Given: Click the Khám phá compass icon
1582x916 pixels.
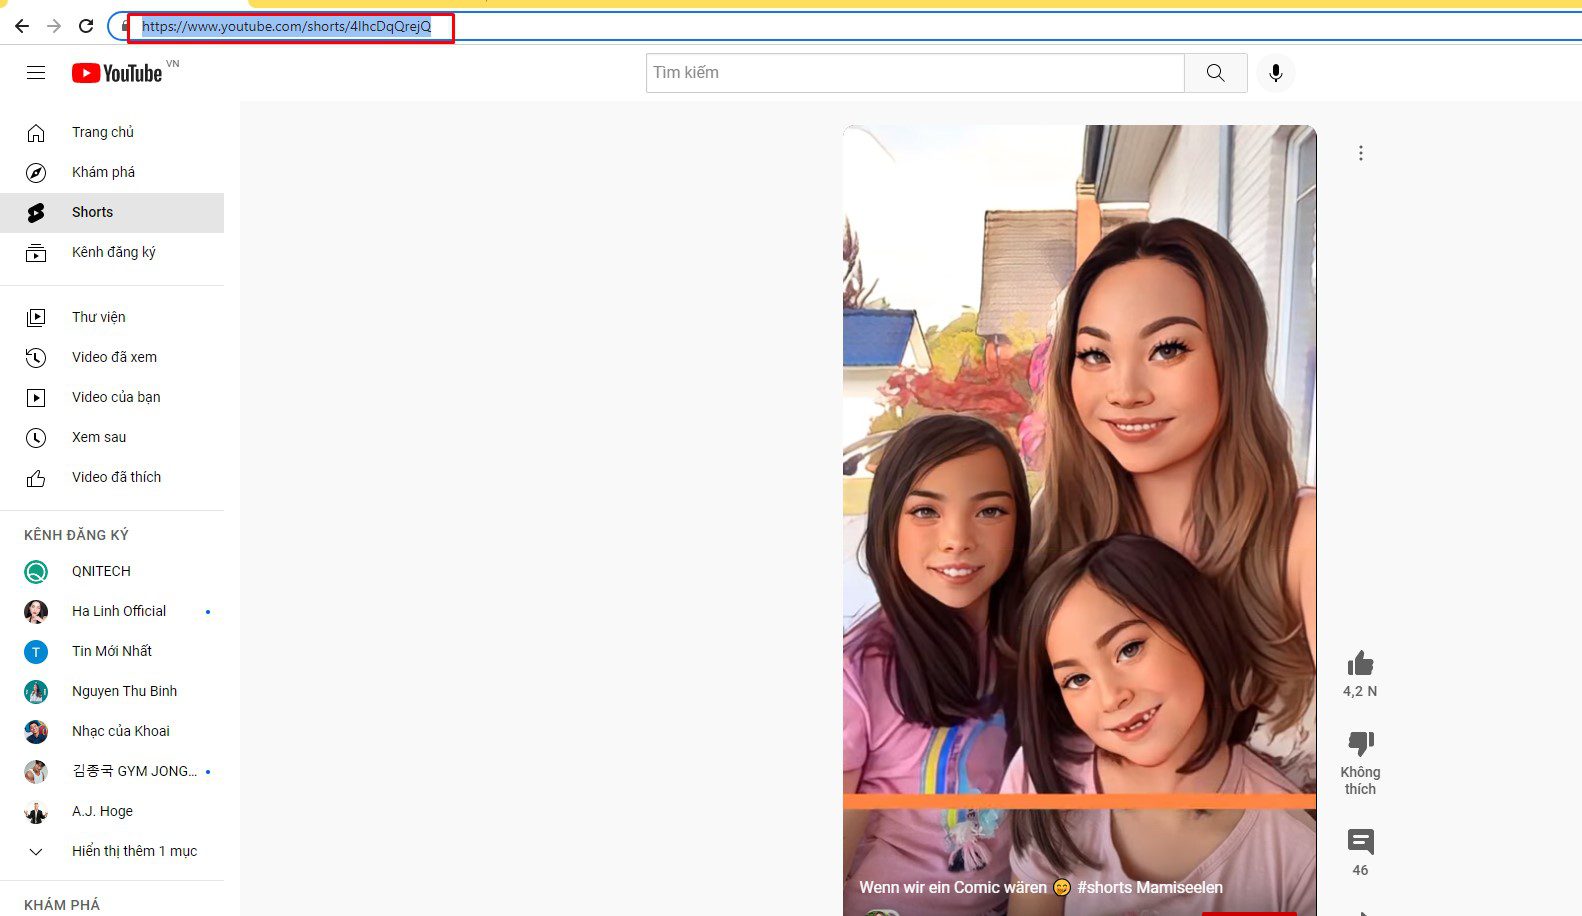Looking at the screenshot, I should point(36,173).
